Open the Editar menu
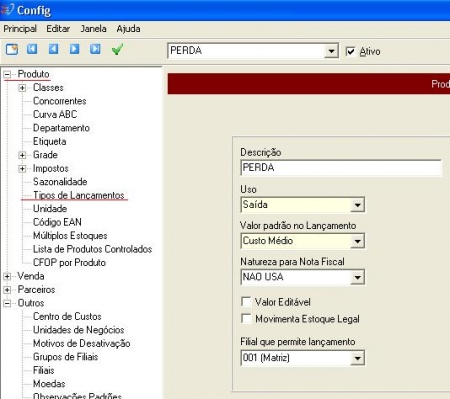Screen dimensions: 450x399 point(58,29)
